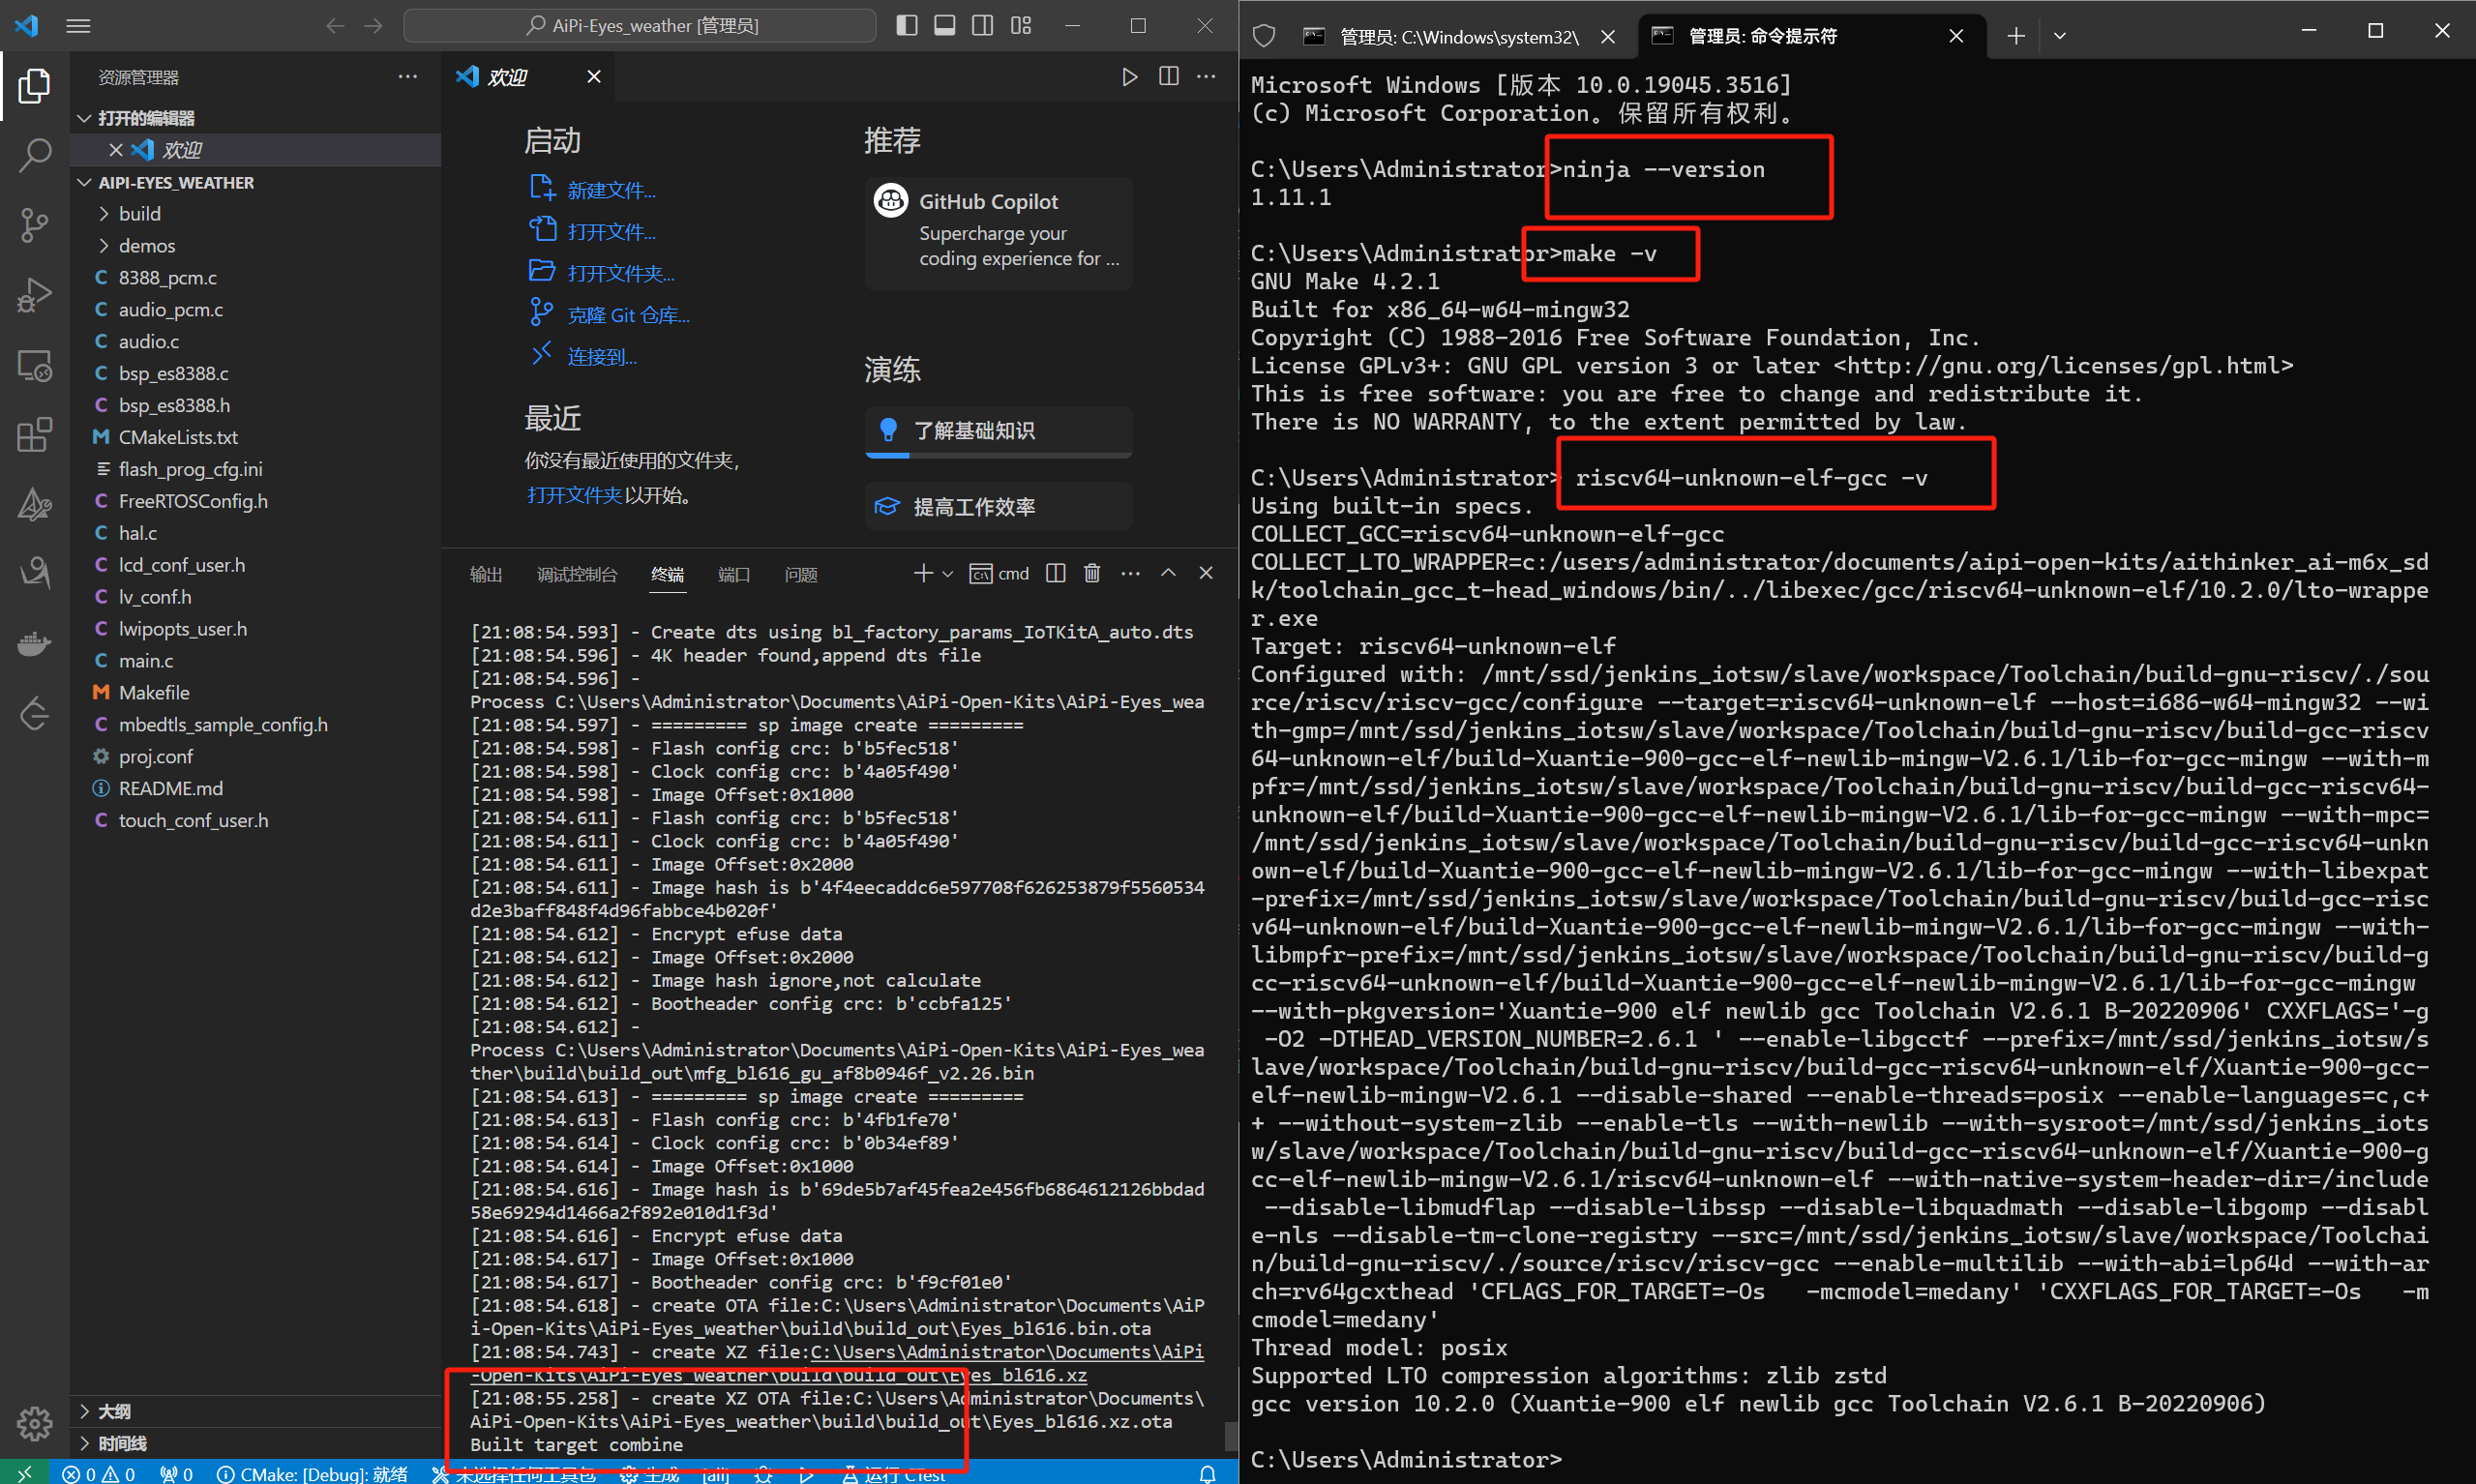Open Remote Explorer view

(34, 366)
